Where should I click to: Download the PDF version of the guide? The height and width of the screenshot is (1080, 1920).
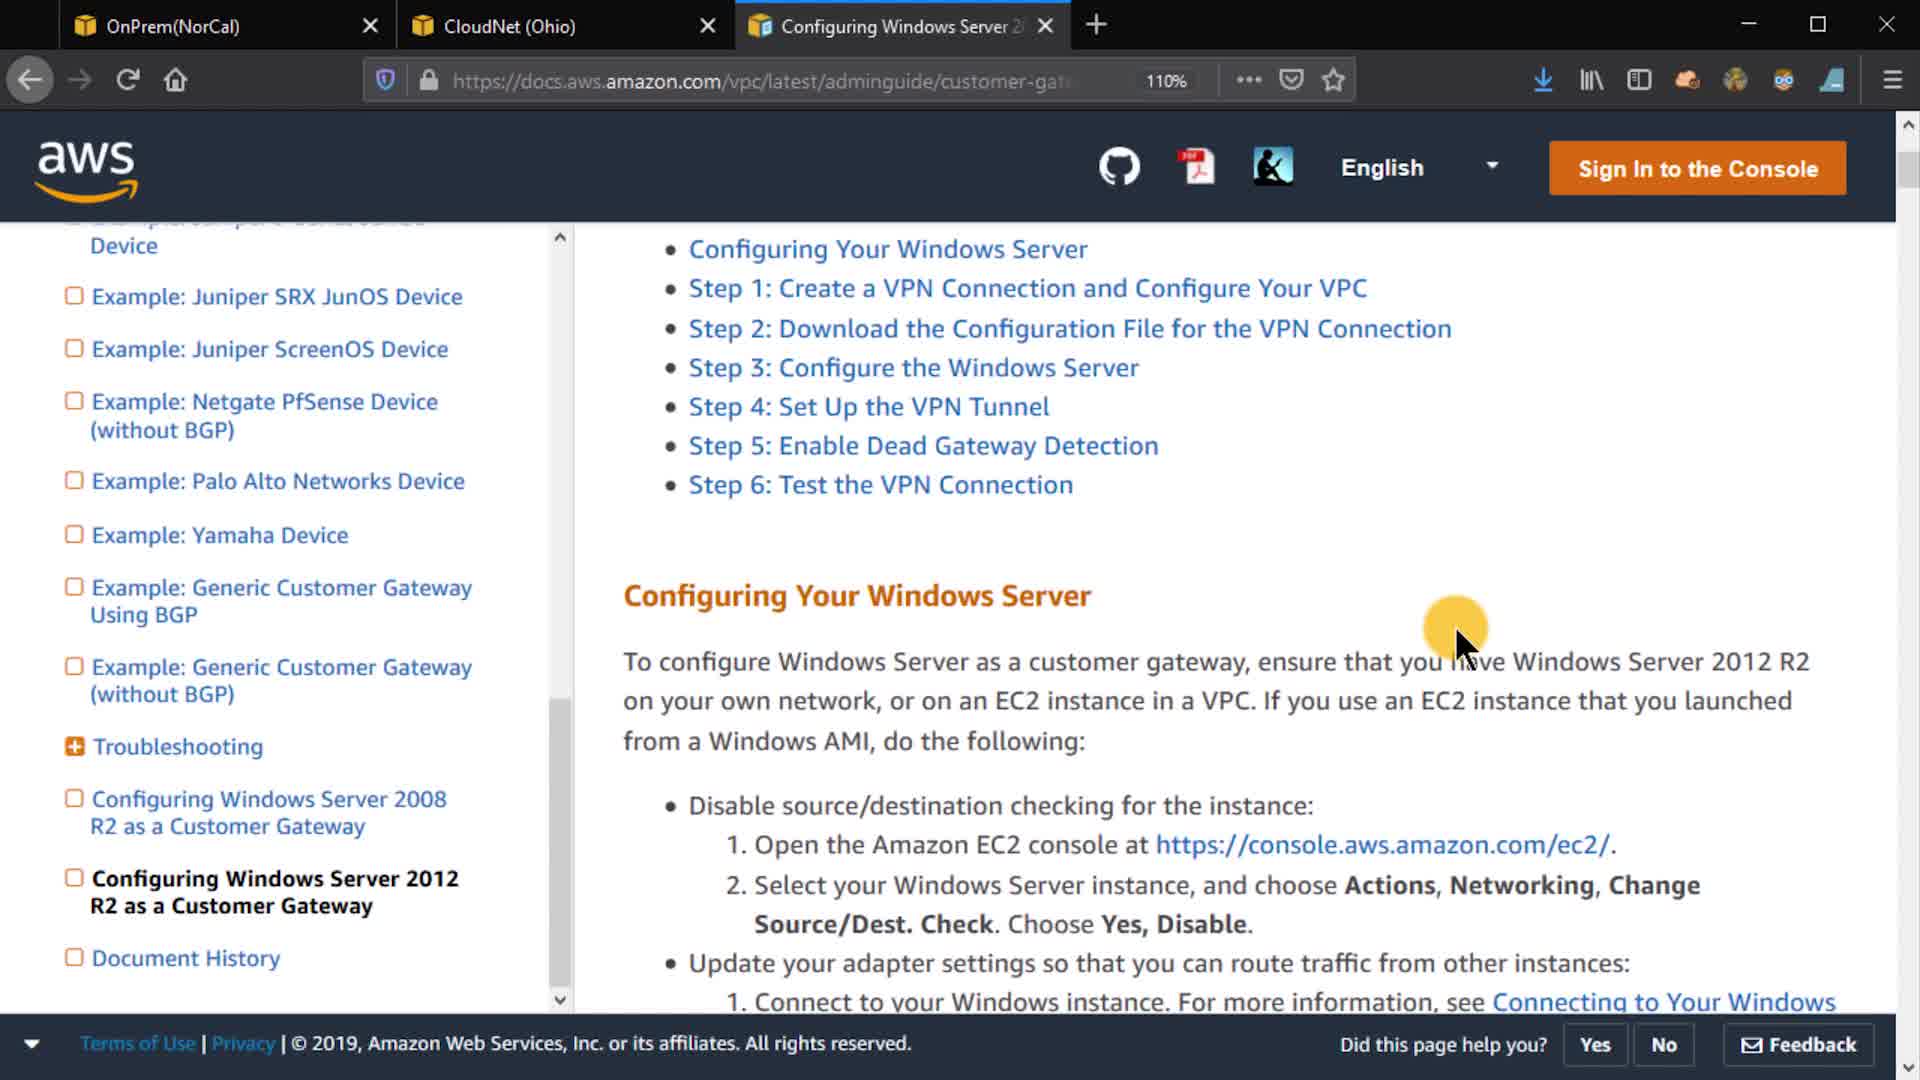(1196, 167)
